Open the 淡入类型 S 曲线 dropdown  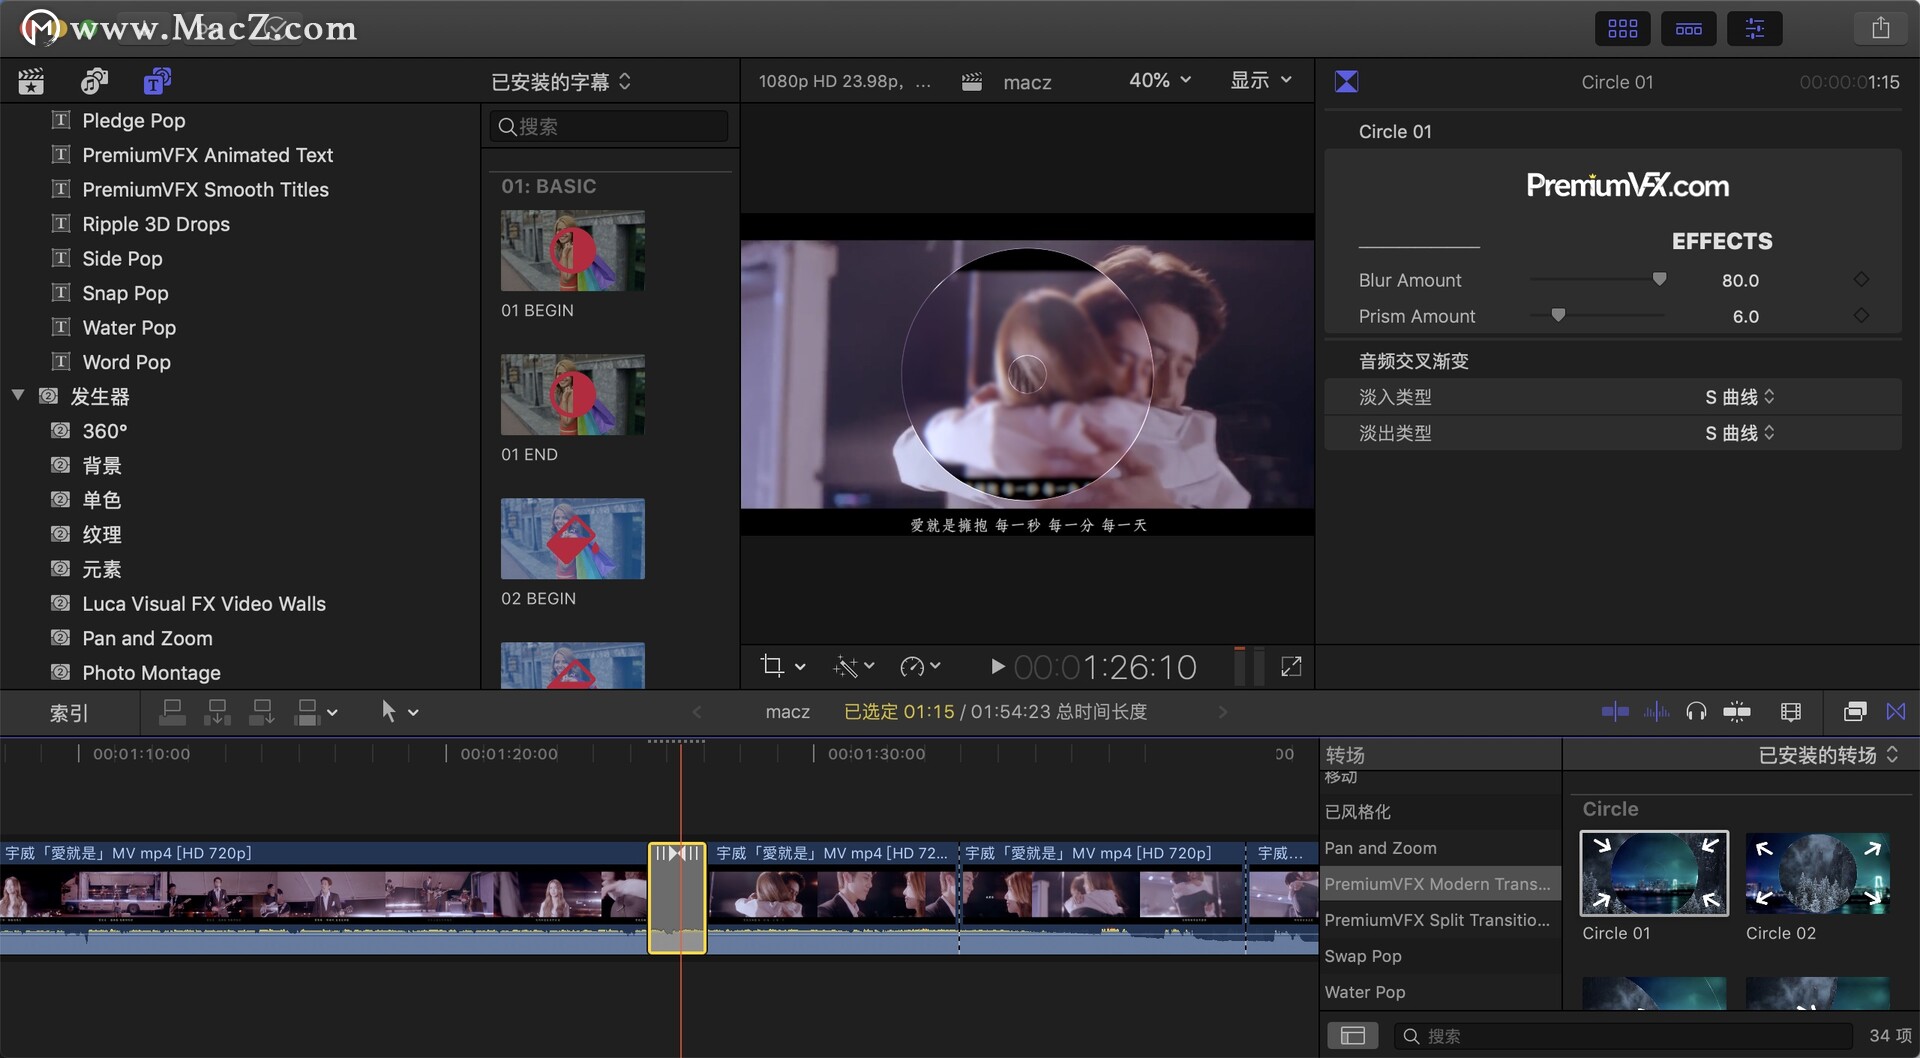[x=1740, y=397]
